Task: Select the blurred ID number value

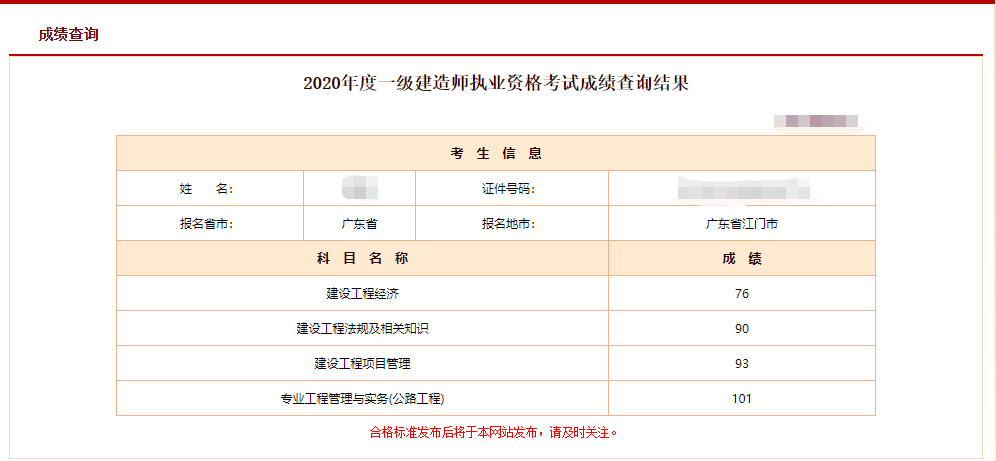Action: pos(741,188)
